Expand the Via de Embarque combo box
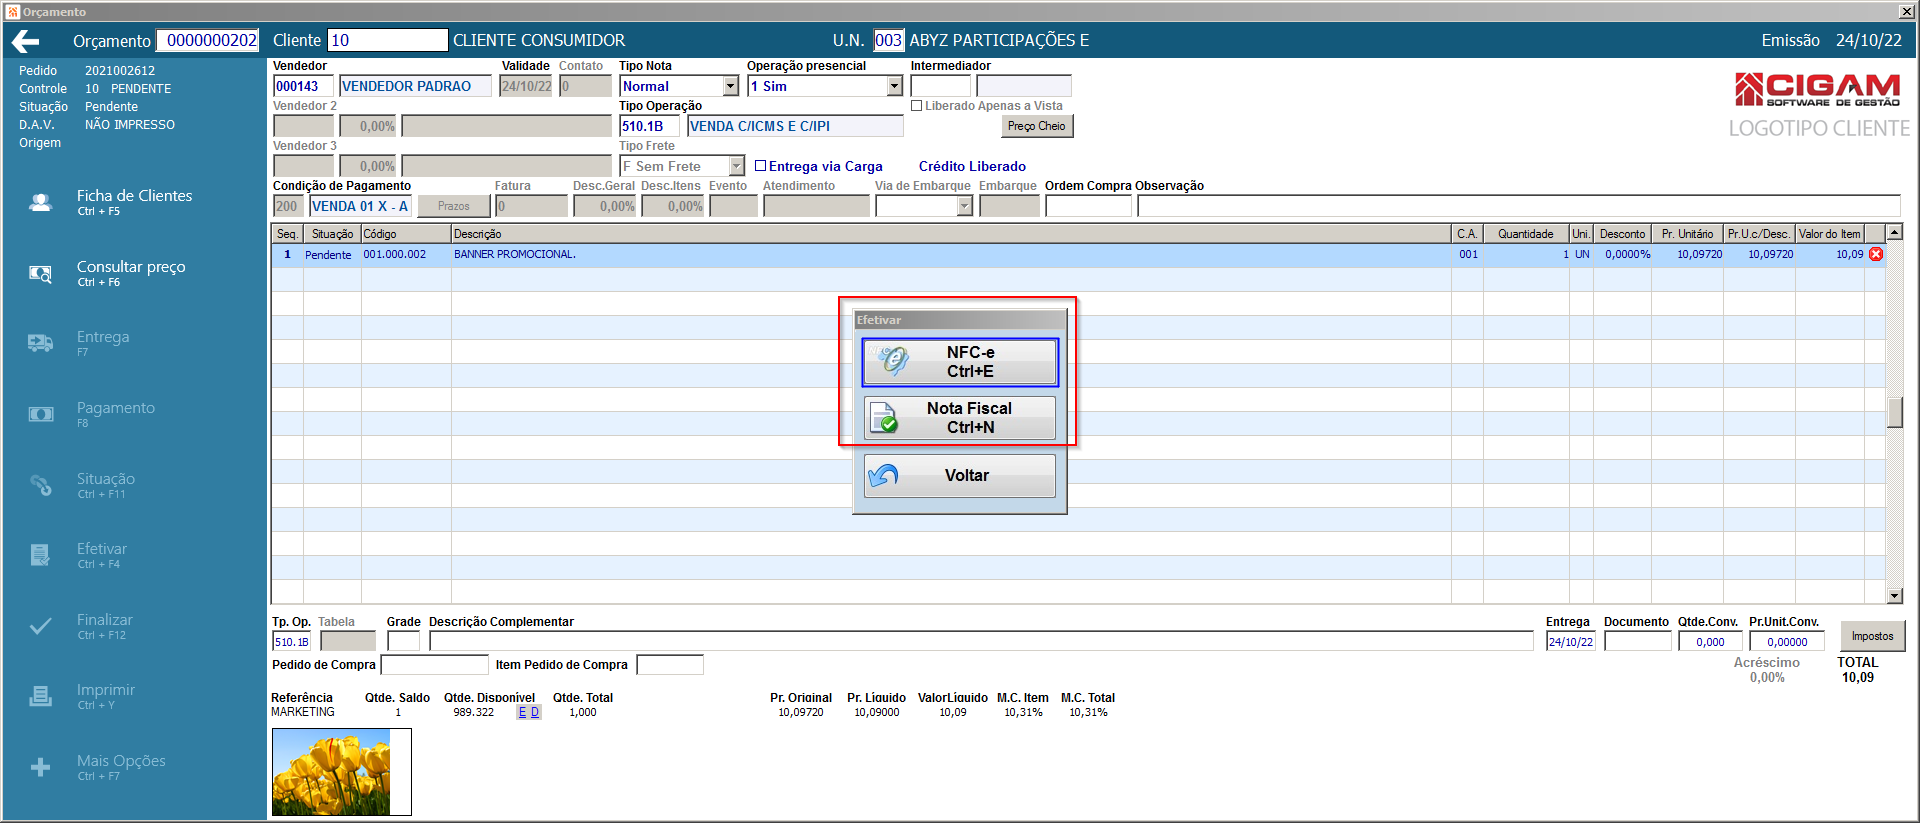The width and height of the screenshot is (1920, 823). coord(964,206)
